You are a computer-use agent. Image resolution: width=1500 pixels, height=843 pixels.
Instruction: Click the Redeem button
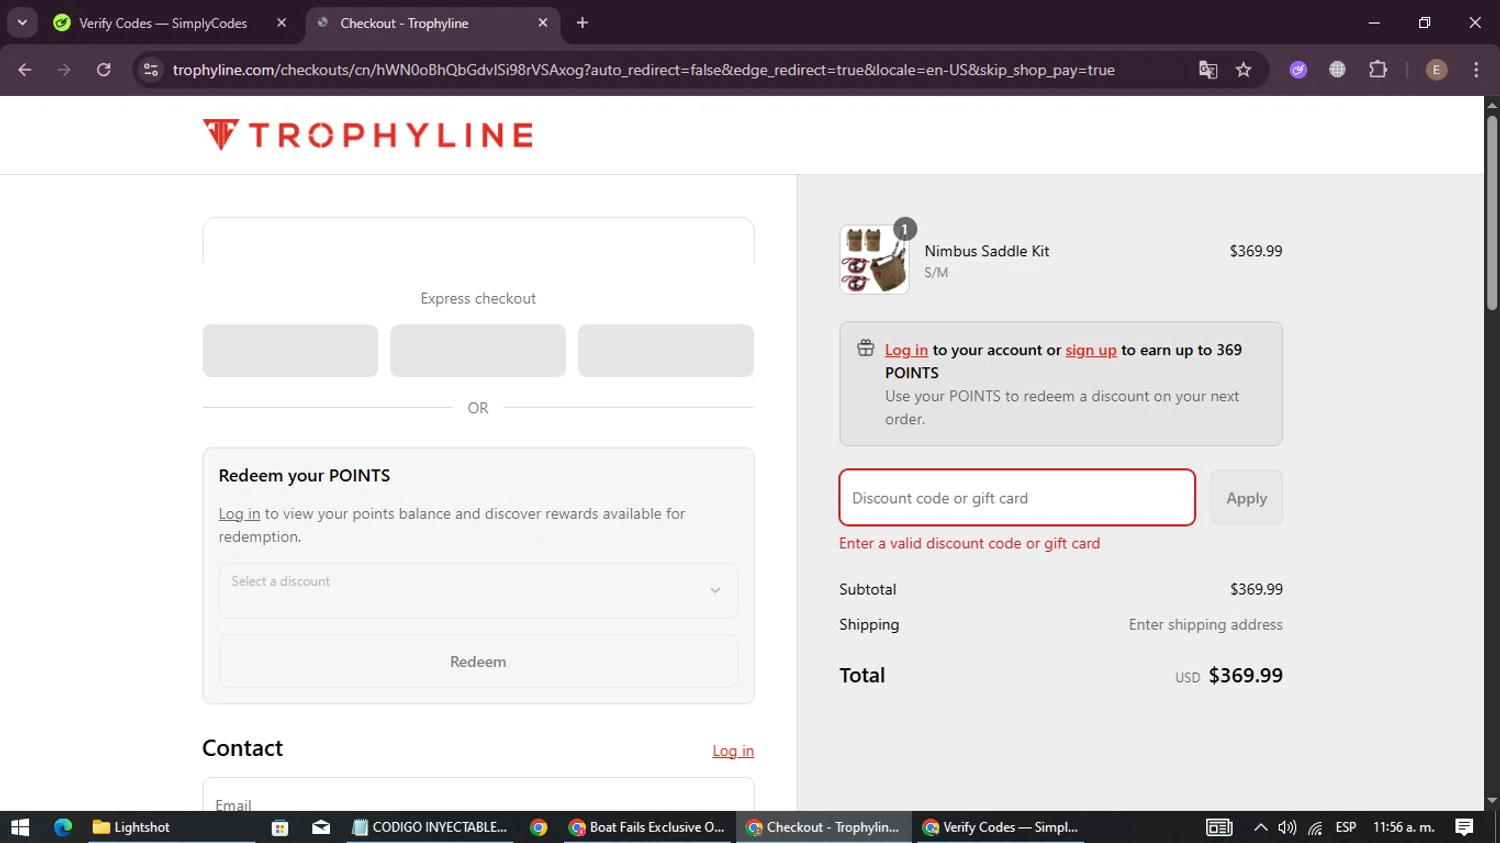pos(478,661)
